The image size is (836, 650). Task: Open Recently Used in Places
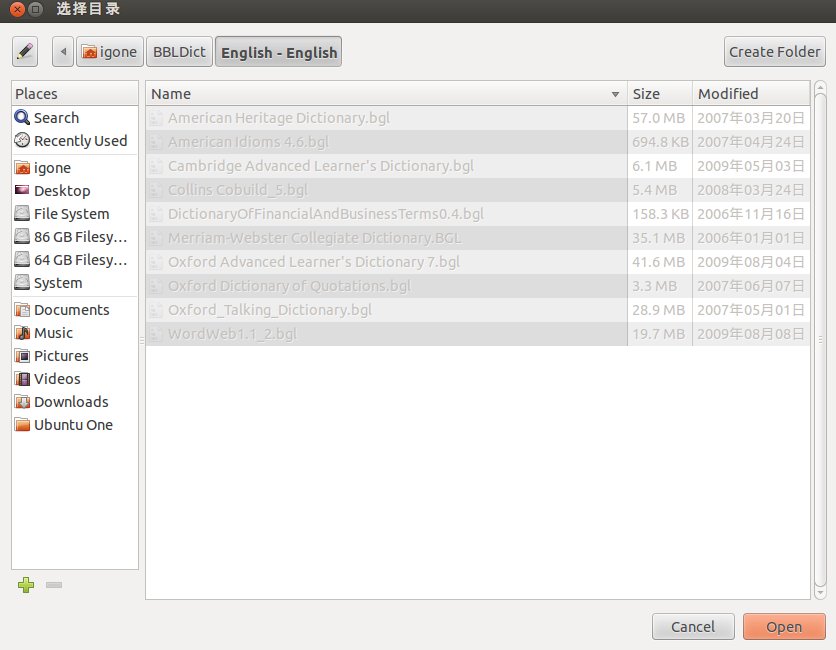pyautogui.click(x=75, y=141)
